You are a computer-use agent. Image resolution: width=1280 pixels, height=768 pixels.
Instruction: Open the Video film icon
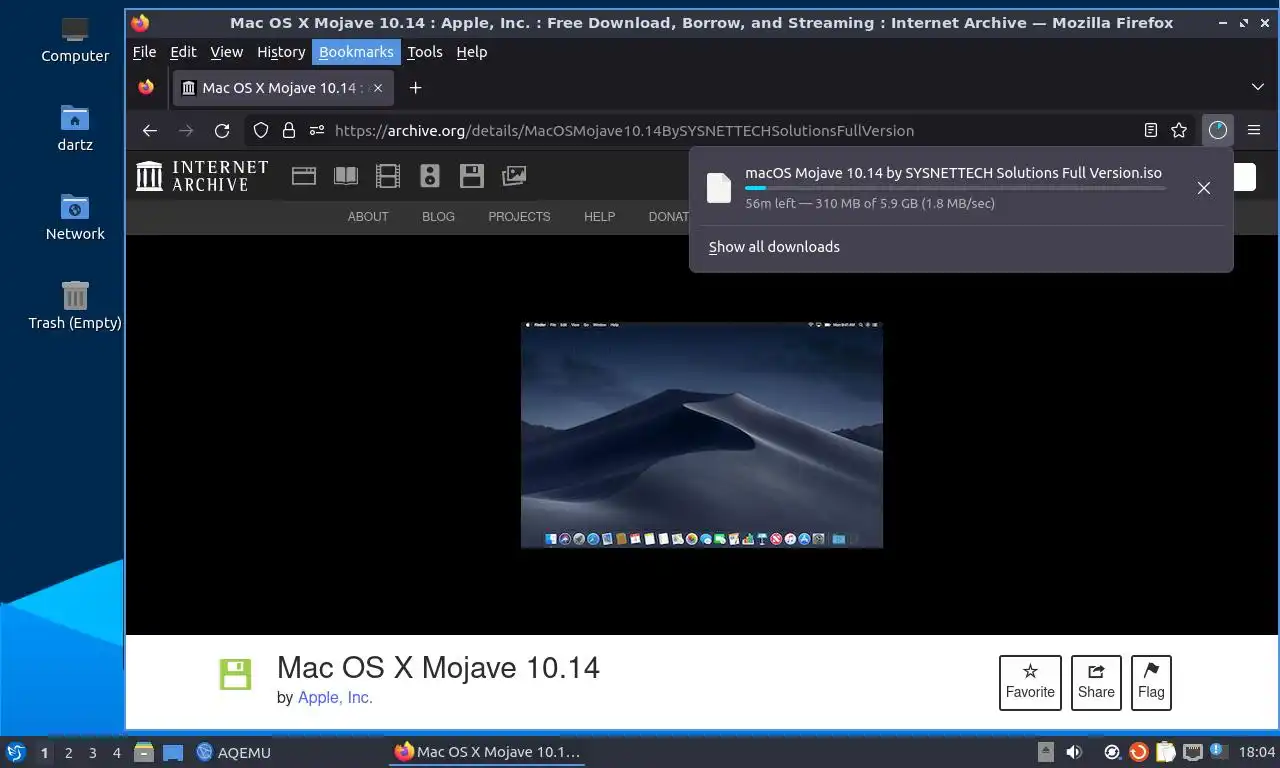point(388,176)
